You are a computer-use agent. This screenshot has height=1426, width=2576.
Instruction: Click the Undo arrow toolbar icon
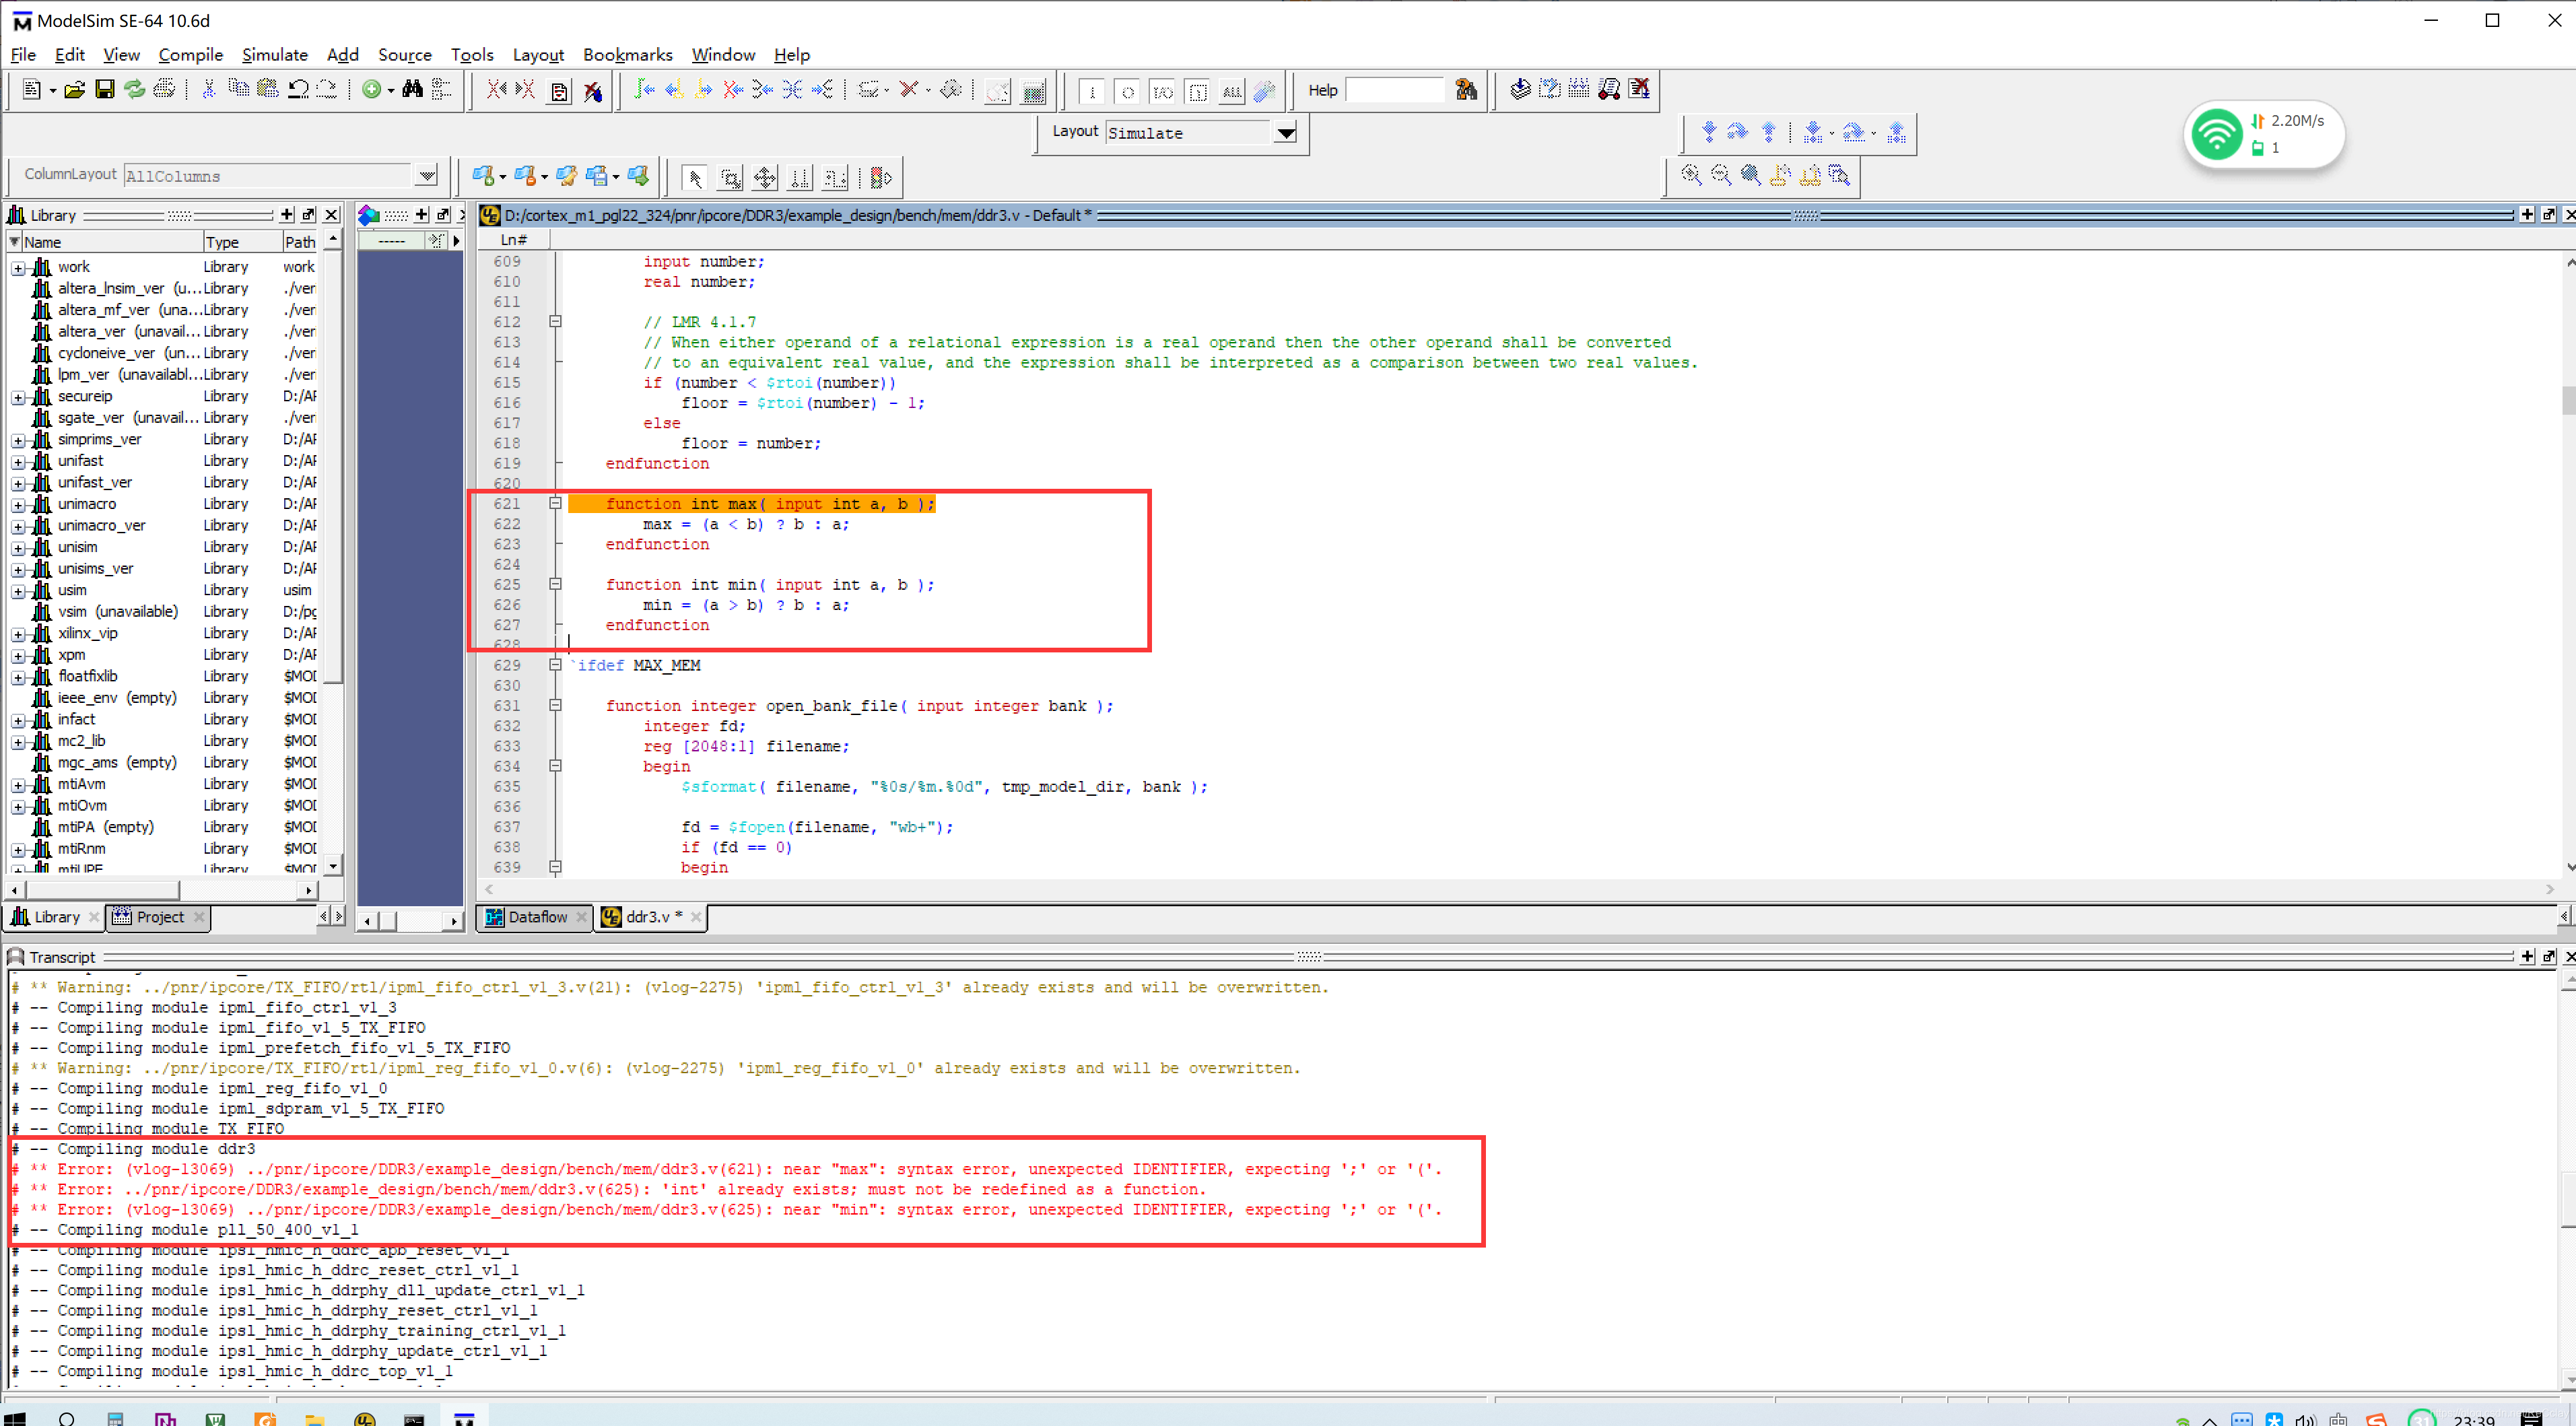coord(298,90)
